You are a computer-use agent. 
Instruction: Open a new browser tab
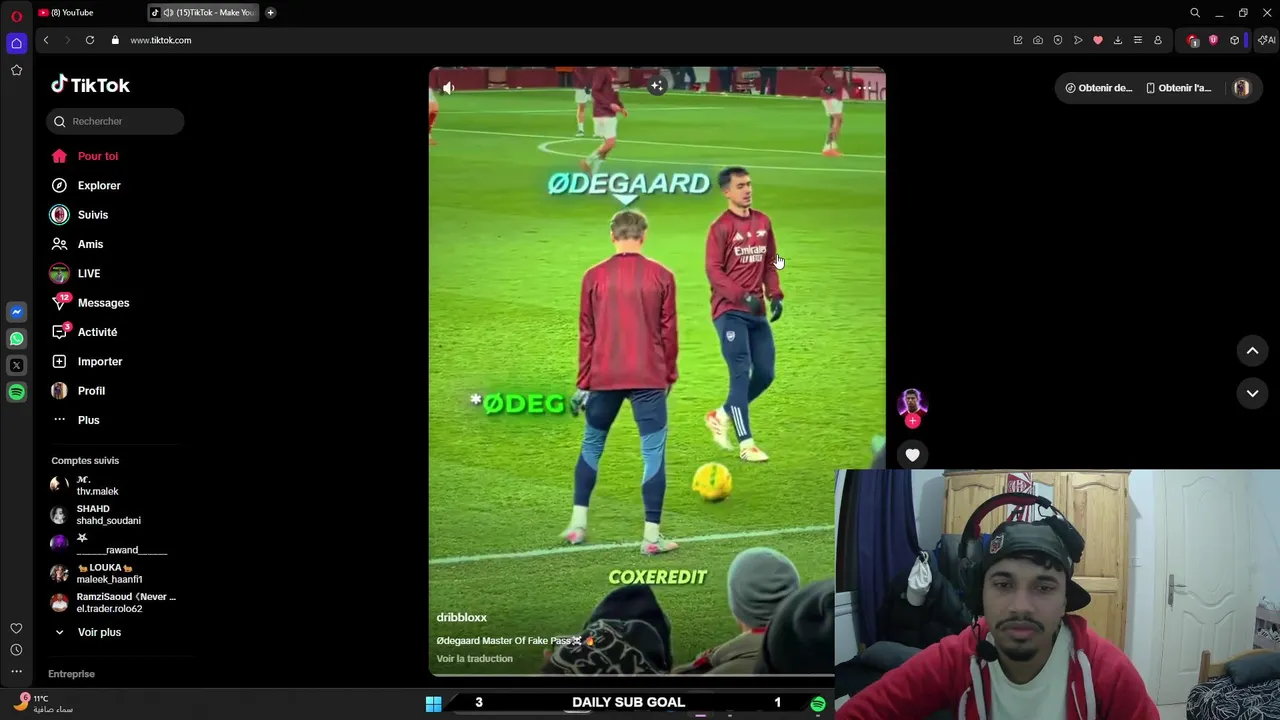pos(270,13)
